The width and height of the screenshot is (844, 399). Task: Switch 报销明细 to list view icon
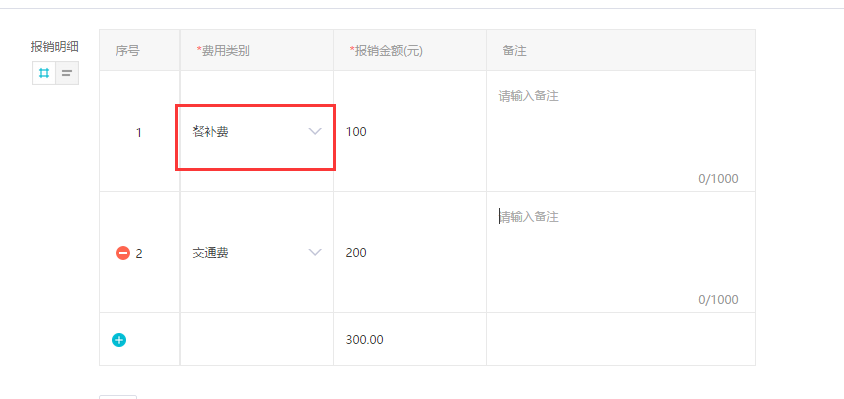67,73
